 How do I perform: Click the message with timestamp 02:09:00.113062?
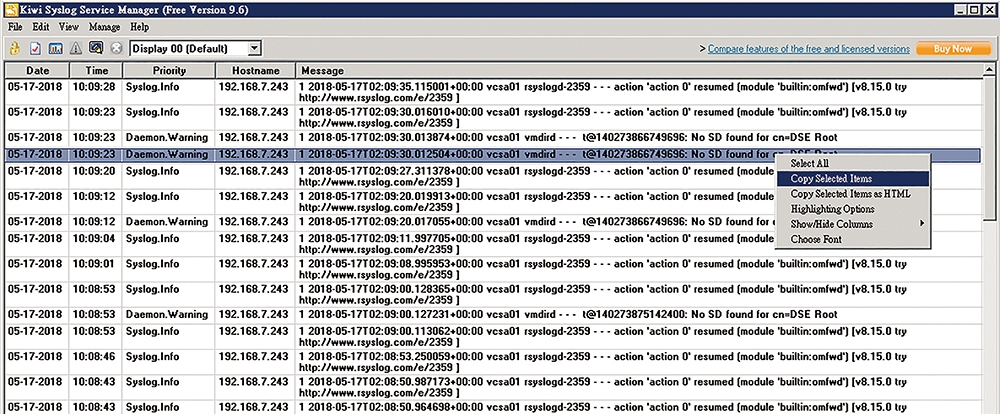tap(603, 337)
